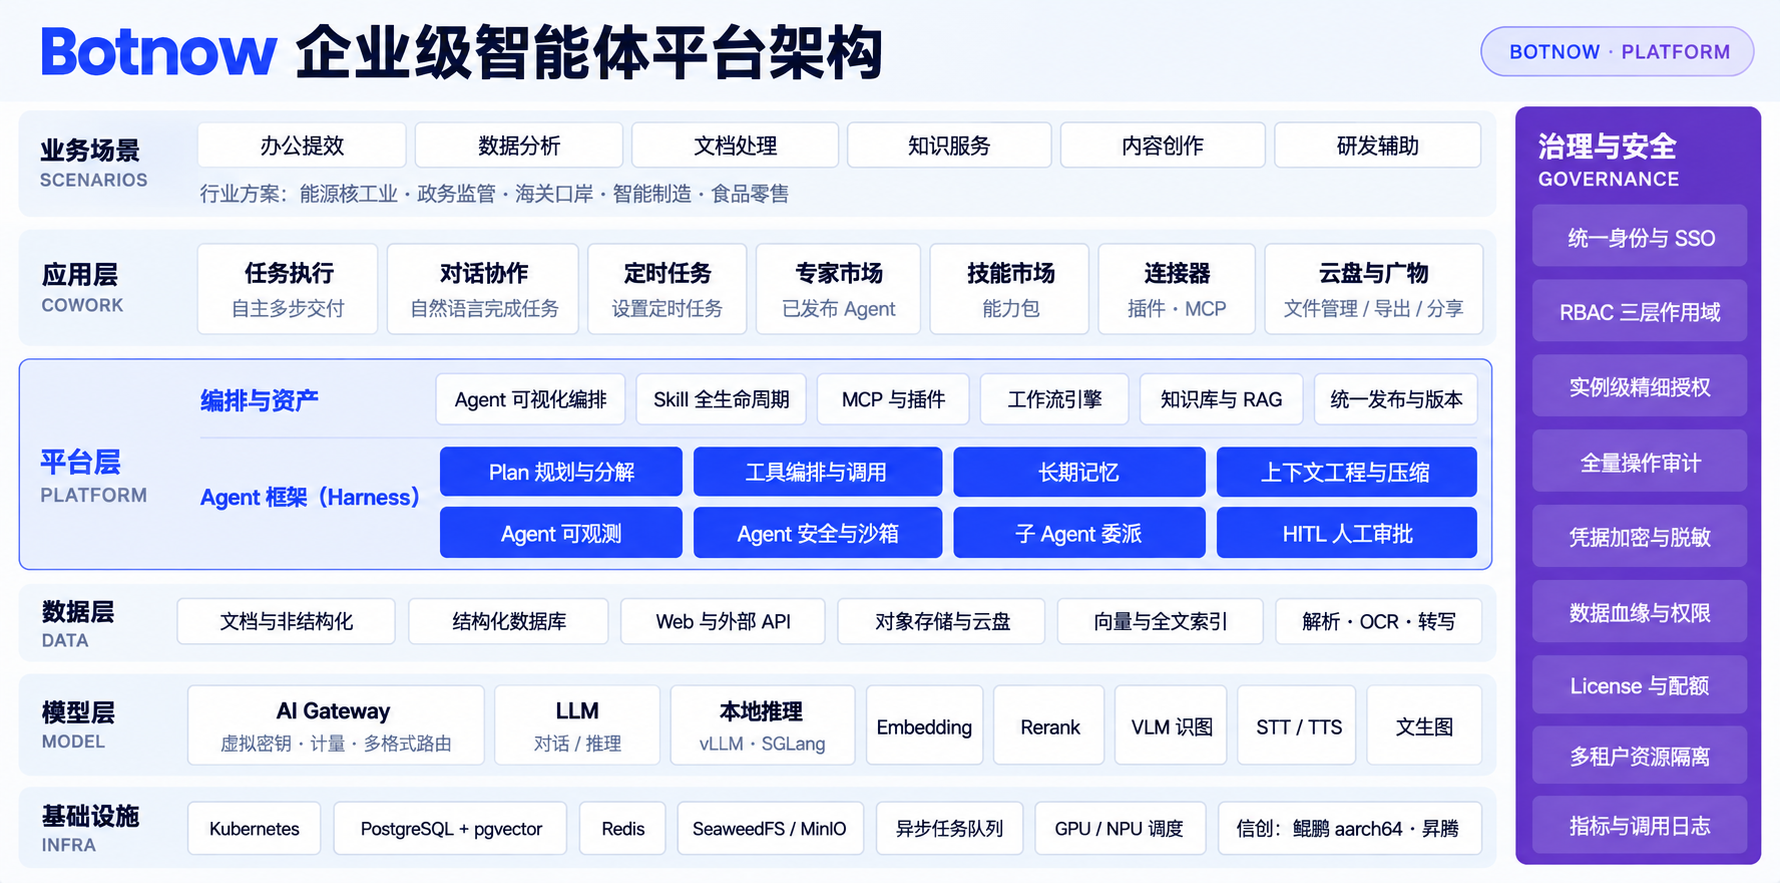
Task: Click the 技能市场 能力包 card
Action: click(x=1010, y=289)
